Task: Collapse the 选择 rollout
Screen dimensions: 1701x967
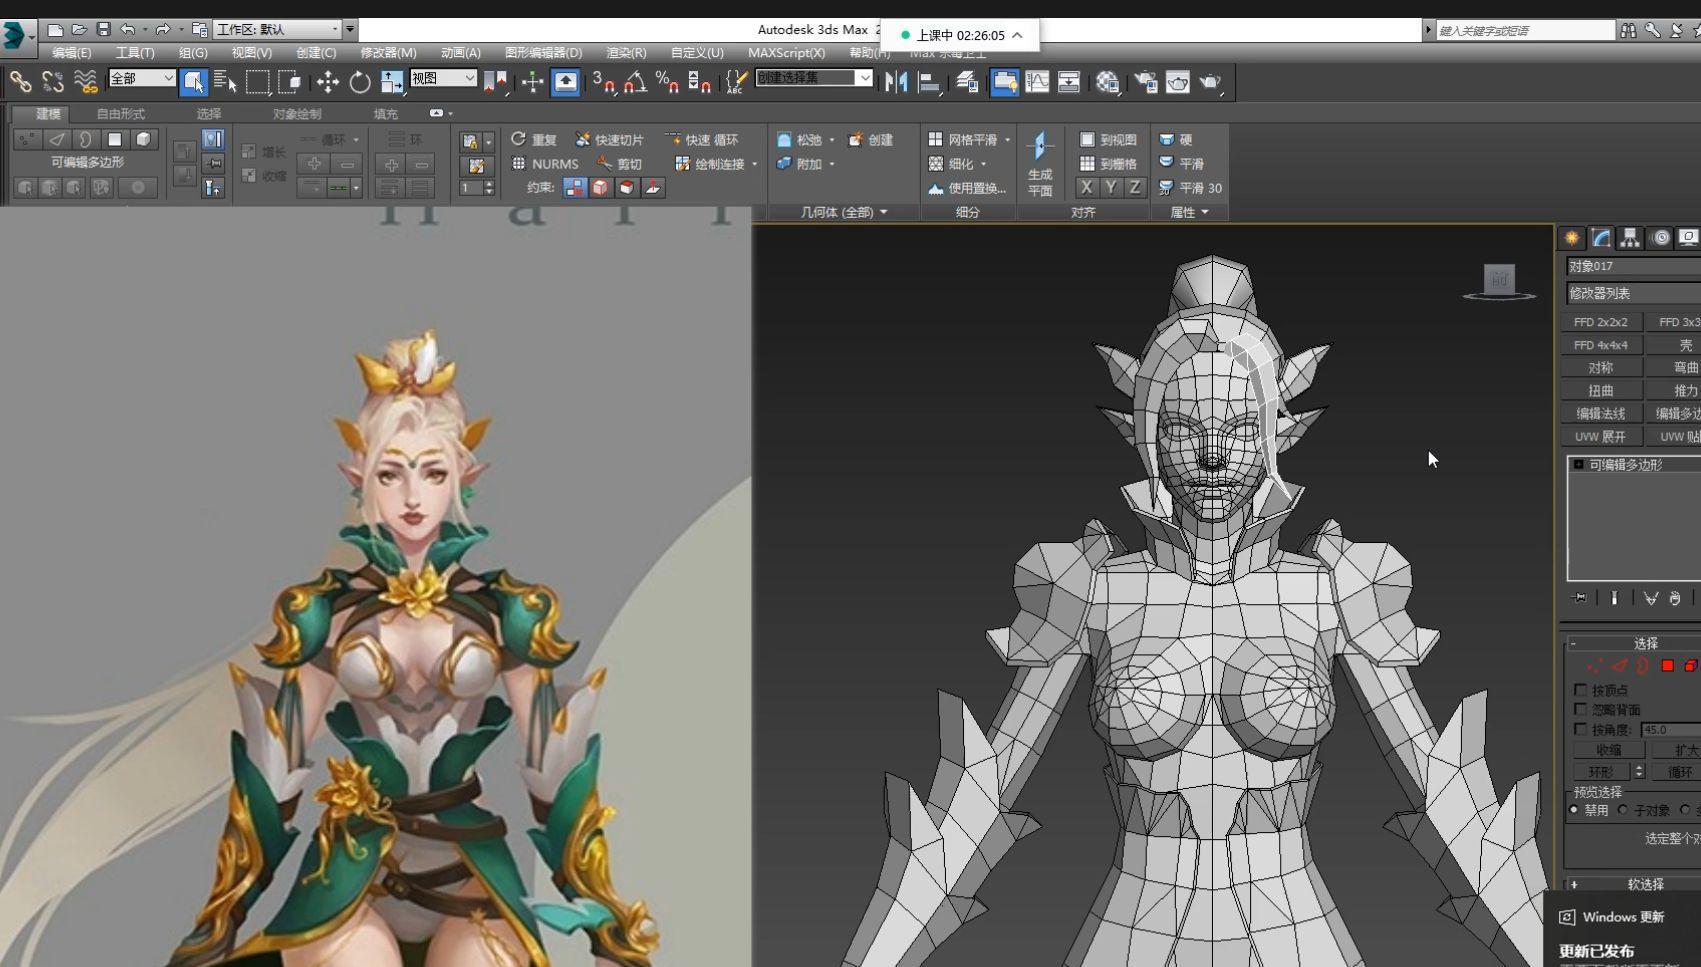Action: [x=1633, y=643]
